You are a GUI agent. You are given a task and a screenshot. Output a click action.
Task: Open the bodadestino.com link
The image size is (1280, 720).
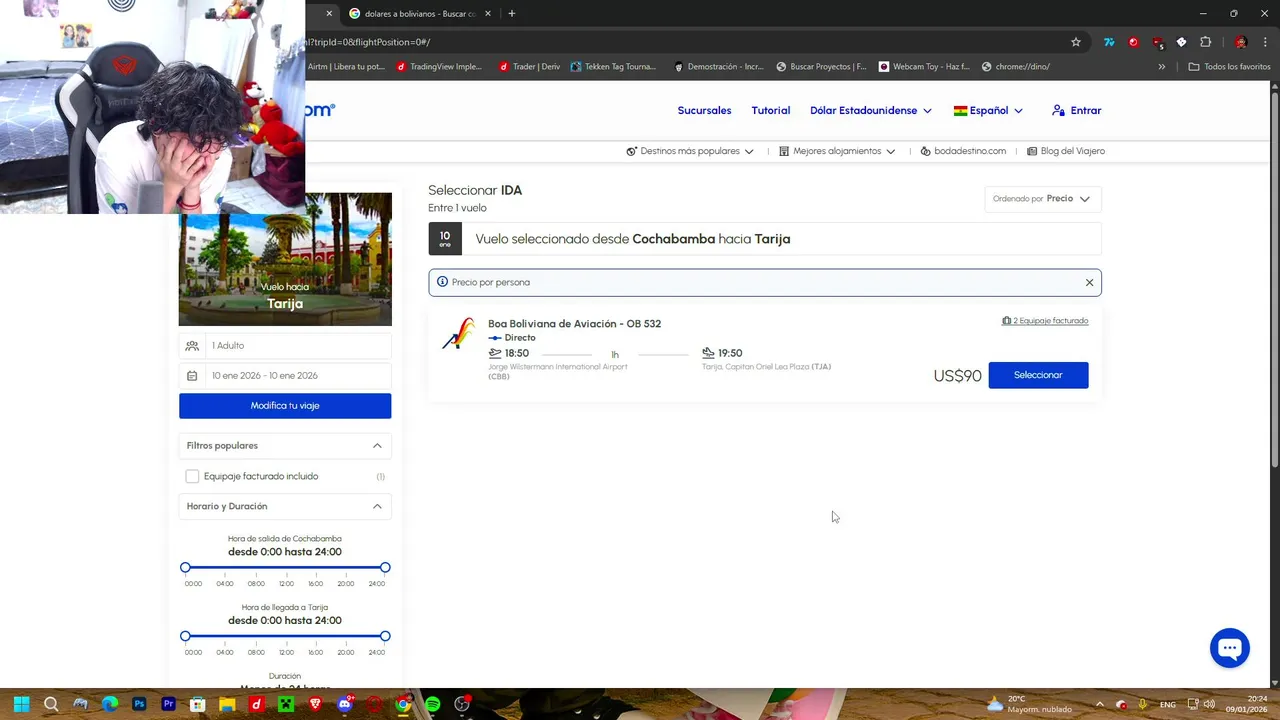pos(963,151)
